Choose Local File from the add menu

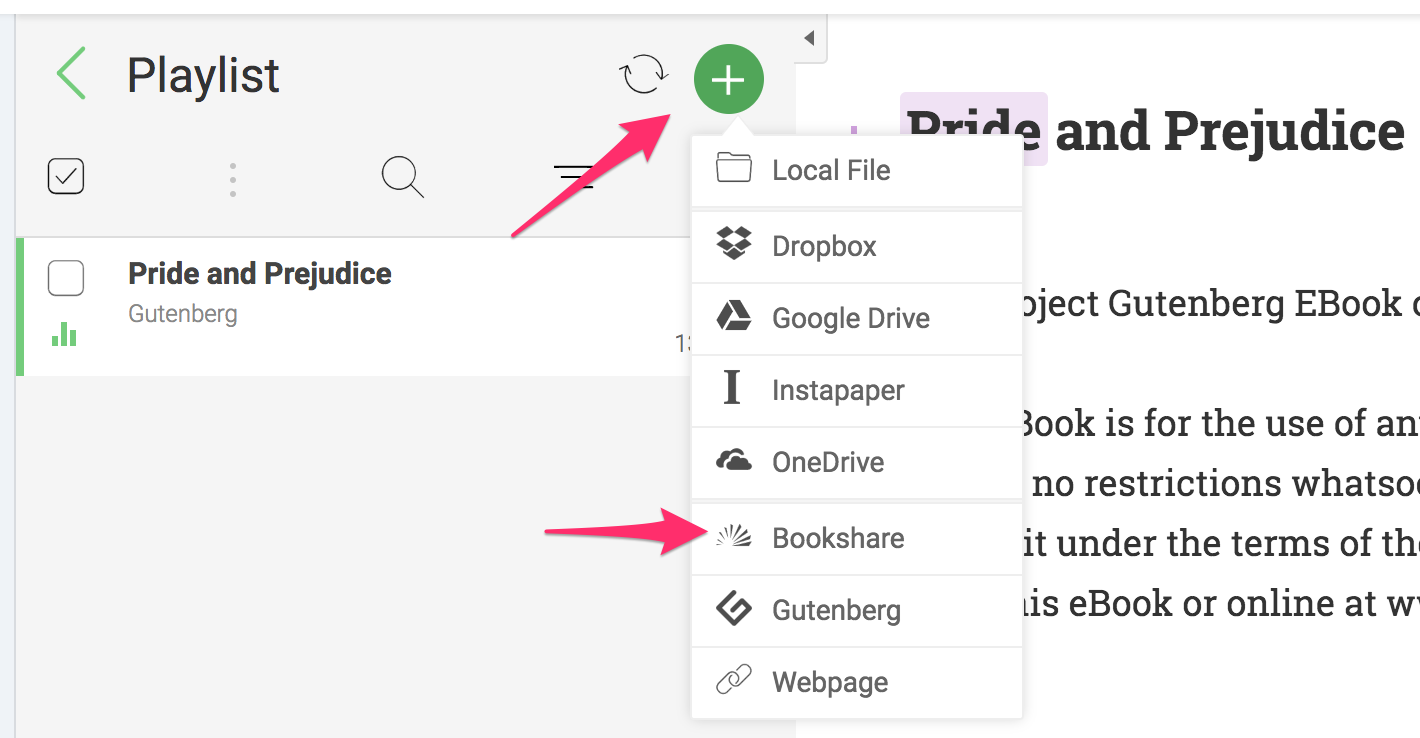857,170
